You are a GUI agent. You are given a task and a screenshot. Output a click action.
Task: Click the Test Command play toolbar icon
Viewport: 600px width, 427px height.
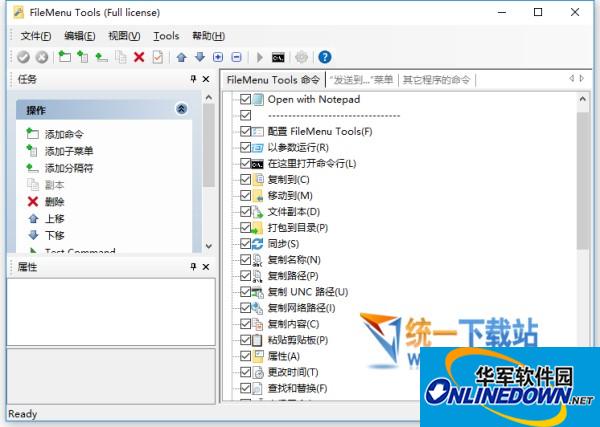point(260,57)
